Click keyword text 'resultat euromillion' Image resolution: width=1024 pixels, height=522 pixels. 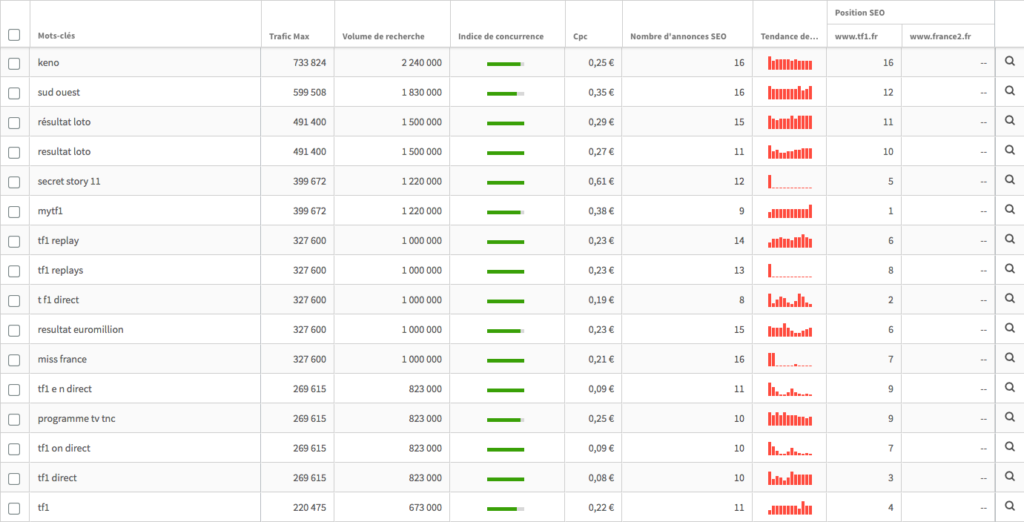(x=80, y=329)
